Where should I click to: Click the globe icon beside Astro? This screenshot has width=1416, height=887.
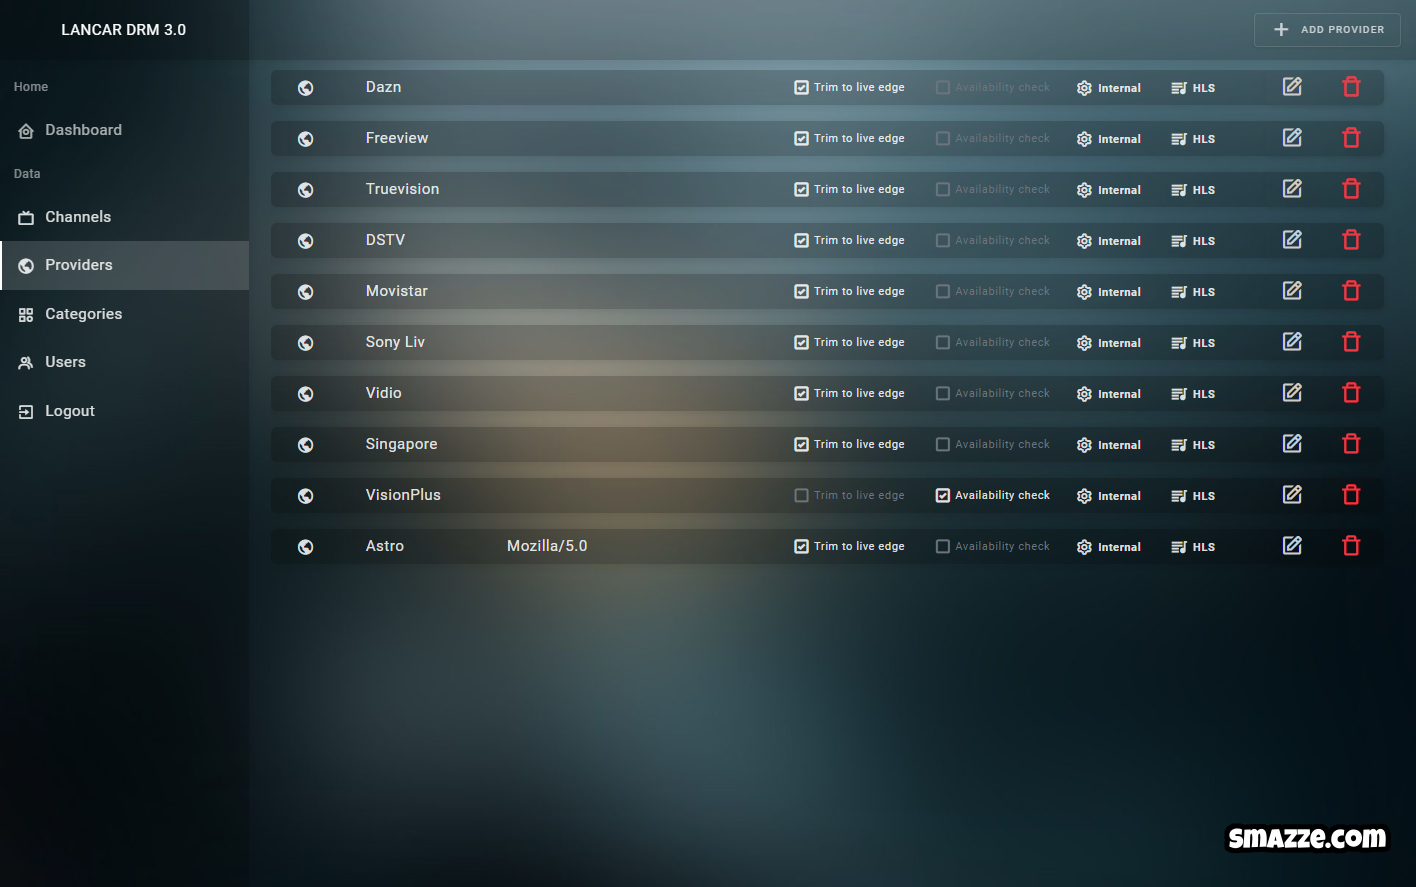306,547
